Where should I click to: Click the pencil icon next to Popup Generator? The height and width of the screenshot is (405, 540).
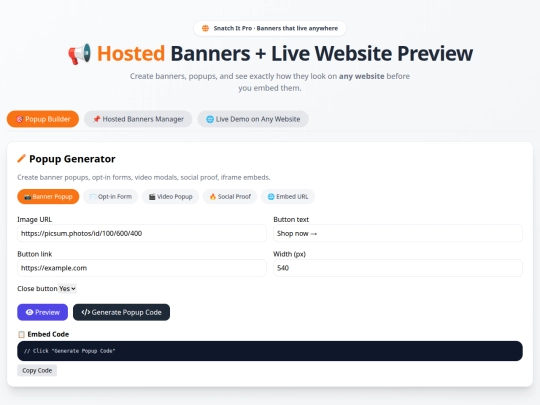pyautogui.click(x=21, y=158)
